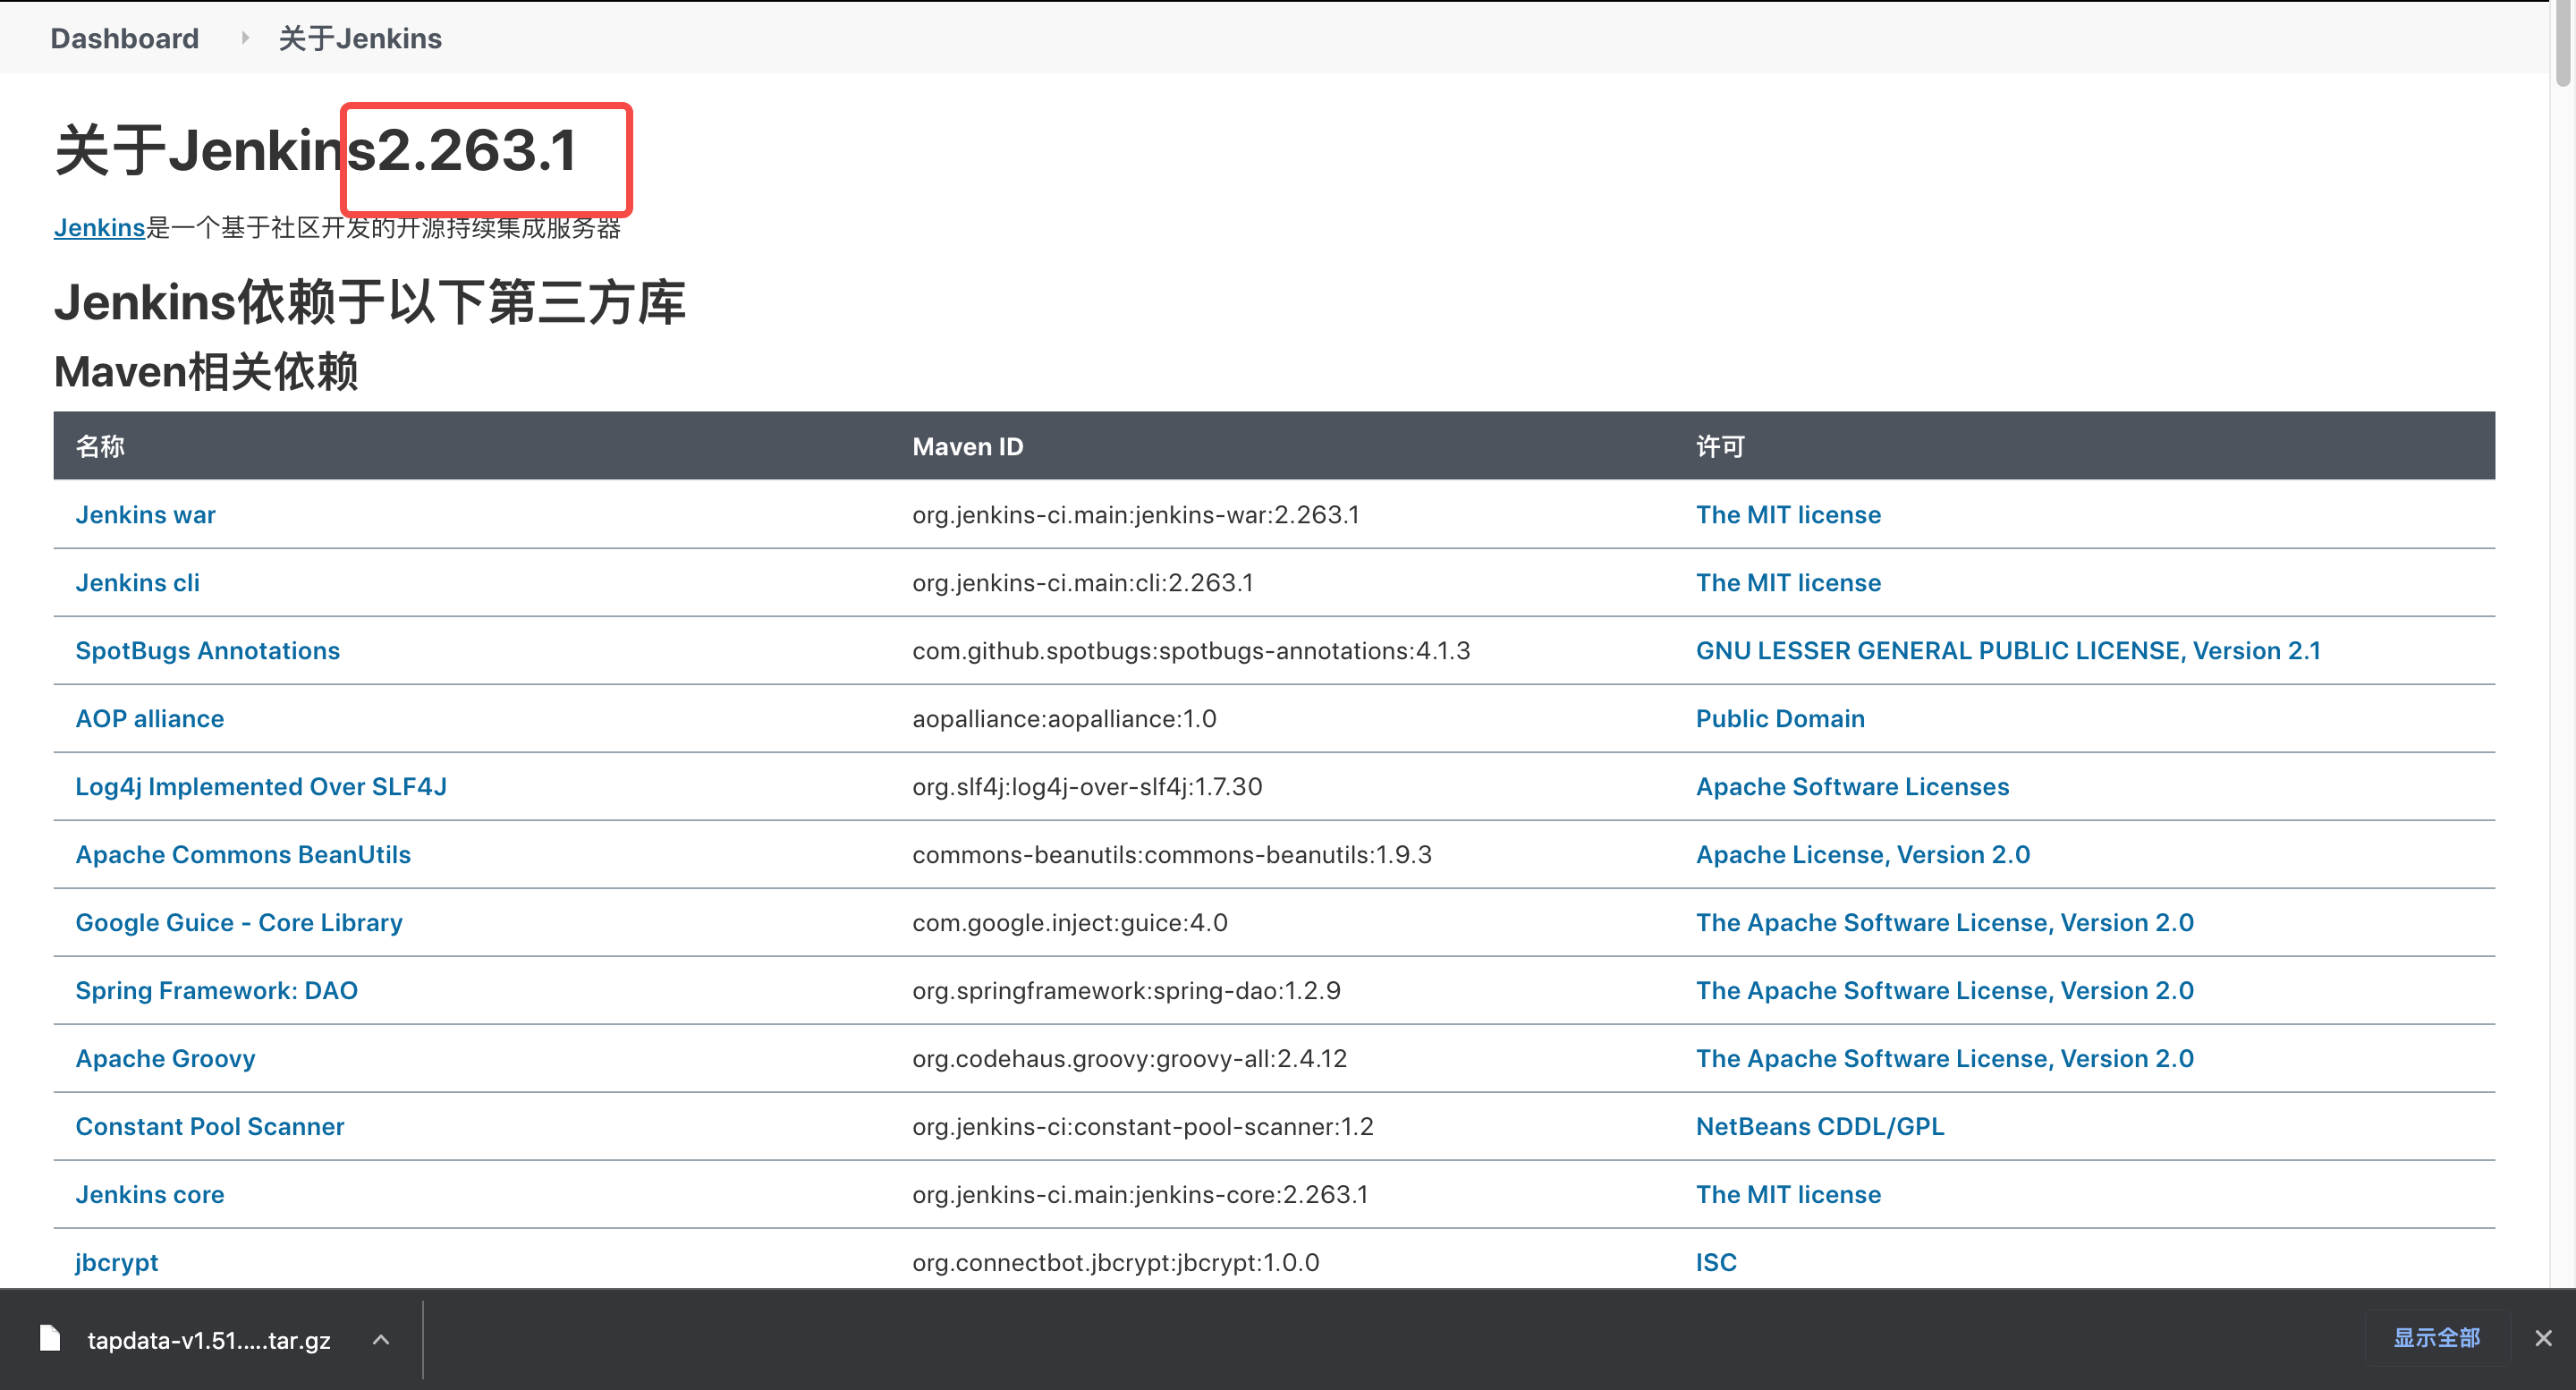The image size is (2576, 1390).
Task: Select org.jenkins-ci.main:jenkins-core:2.263.1 text
Action: click(x=1140, y=1195)
